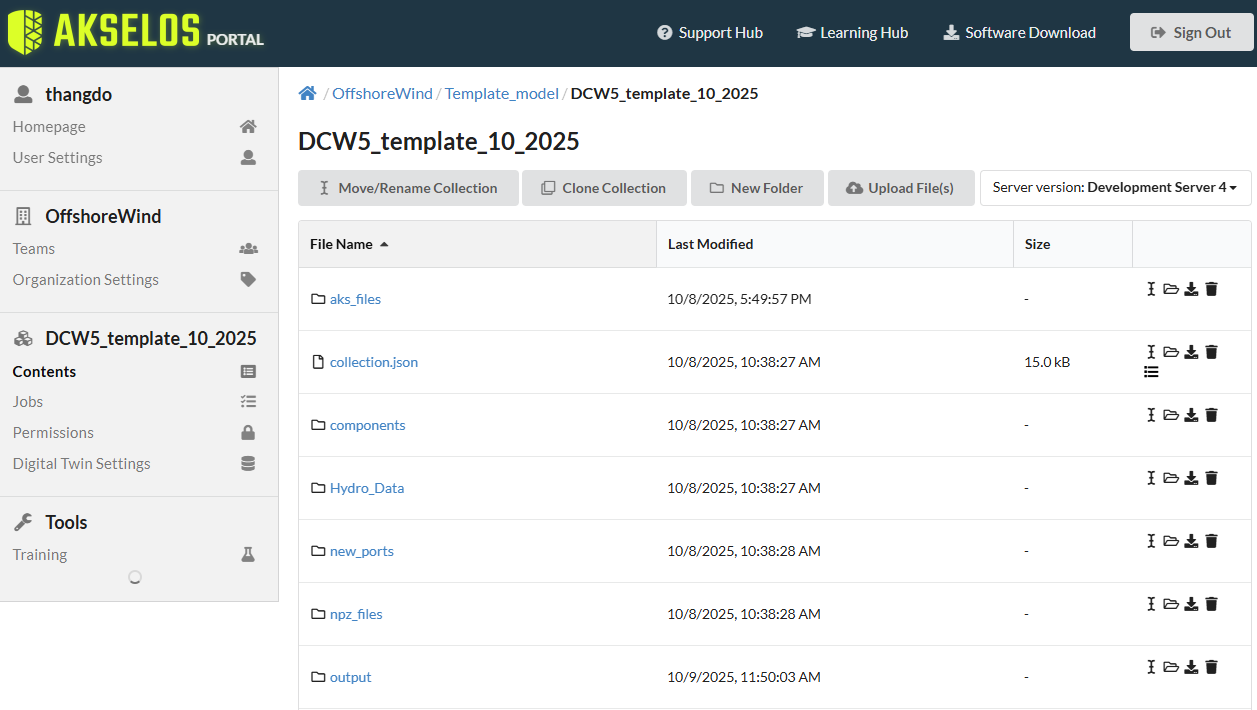Select Contents in the collection sidebar

click(44, 372)
